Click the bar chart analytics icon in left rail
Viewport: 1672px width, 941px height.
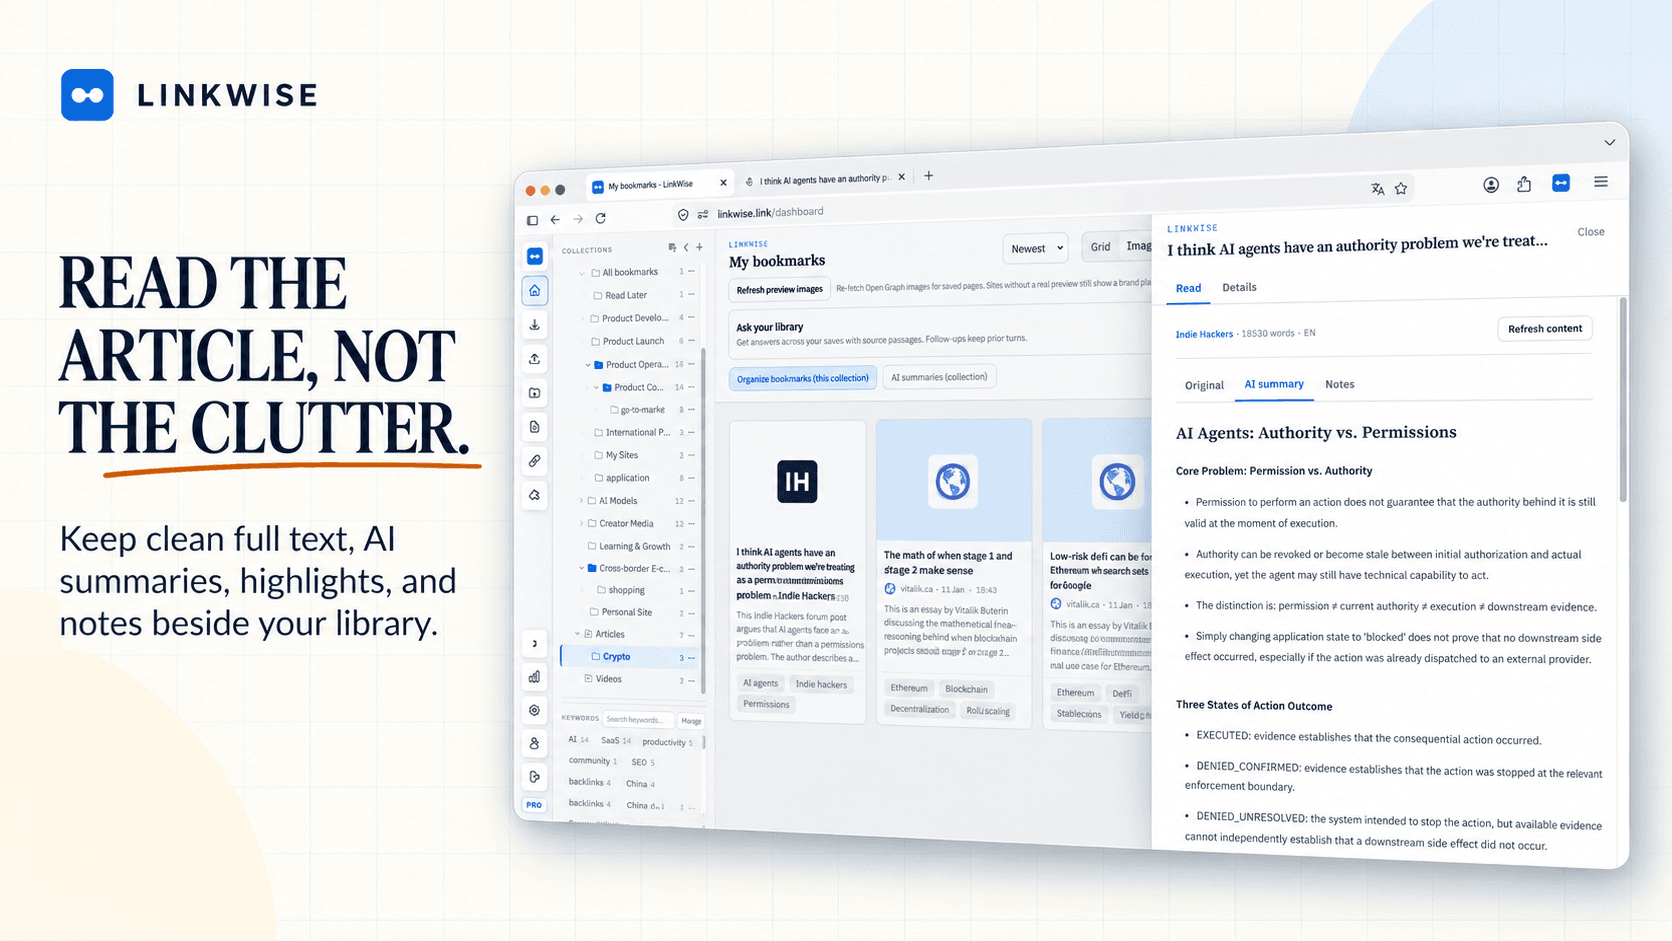point(535,677)
